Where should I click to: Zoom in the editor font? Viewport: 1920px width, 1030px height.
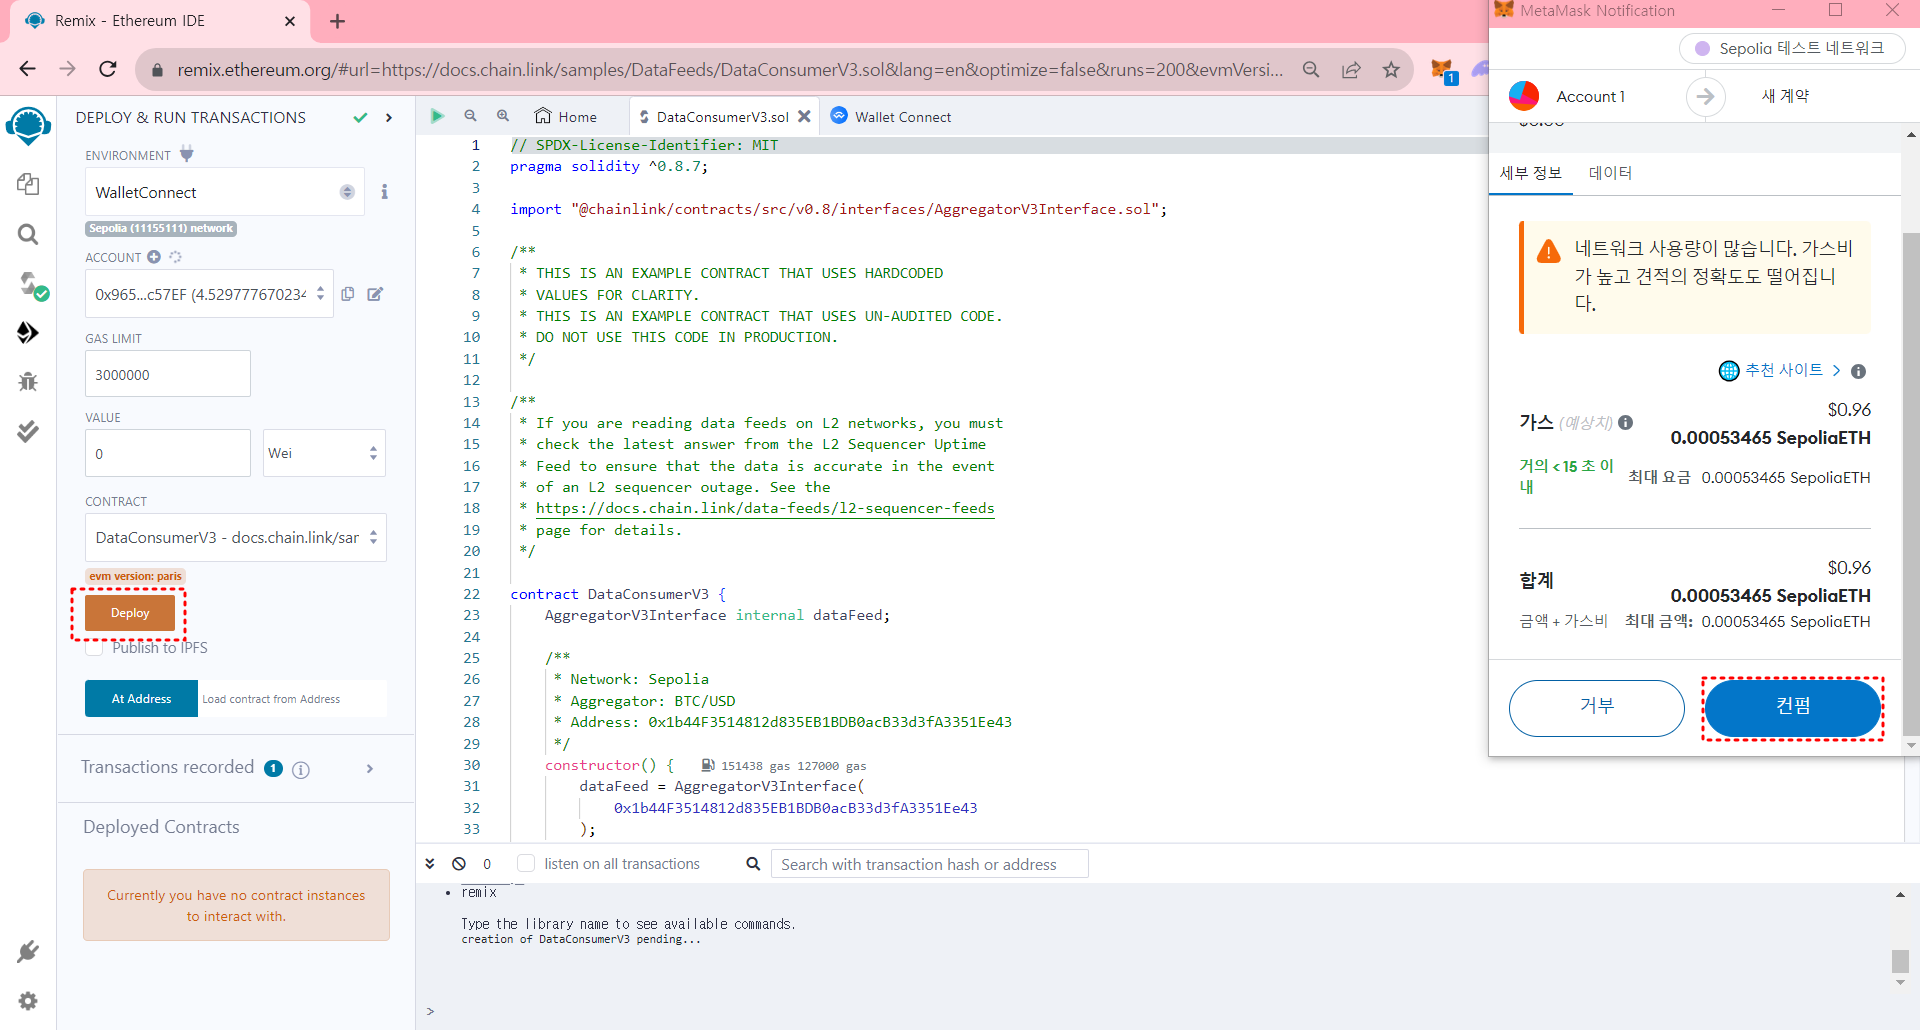pyautogui.click(x=503, y=116)
